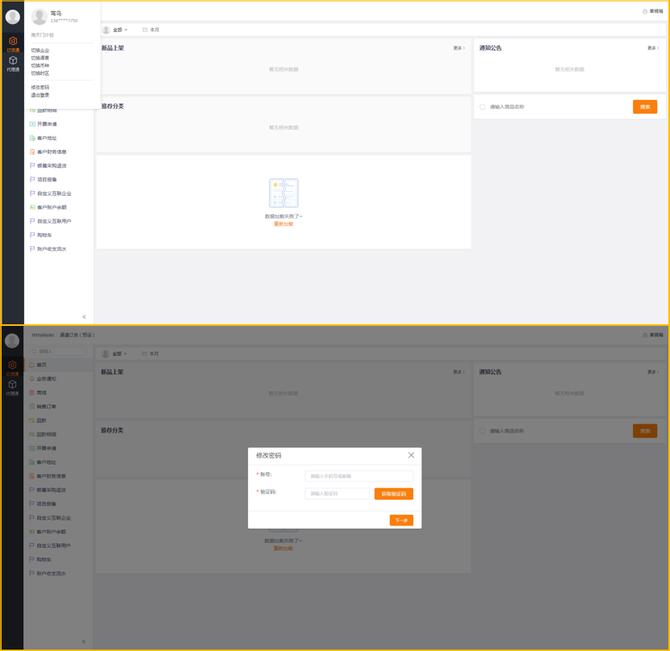Choose 退出登录 in the profile menu

tap(40, 94)
